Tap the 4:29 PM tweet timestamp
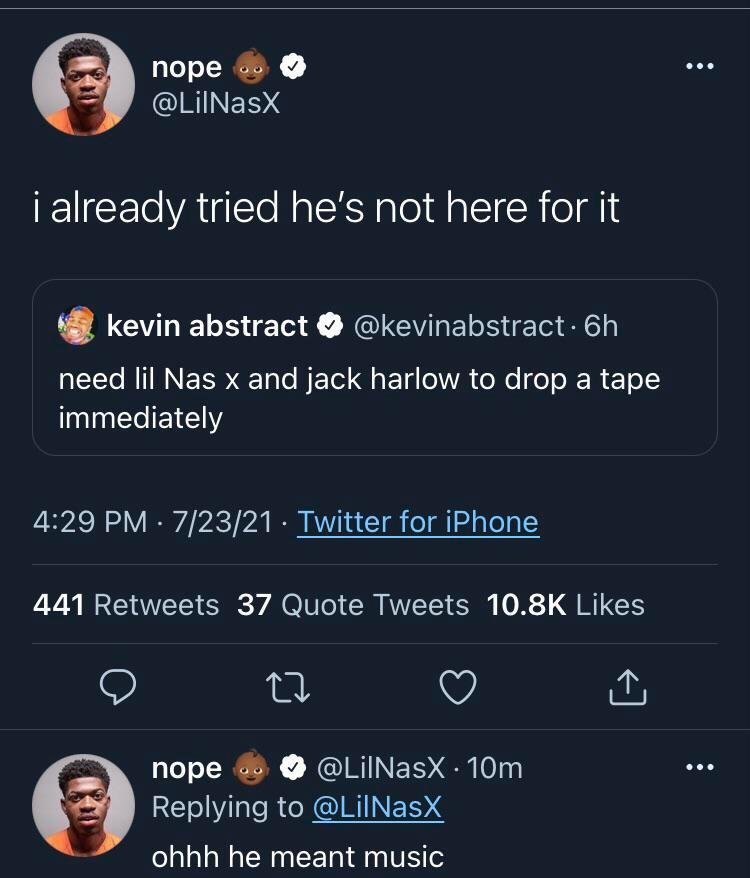 pyautogui.click(x=90, y=522)
